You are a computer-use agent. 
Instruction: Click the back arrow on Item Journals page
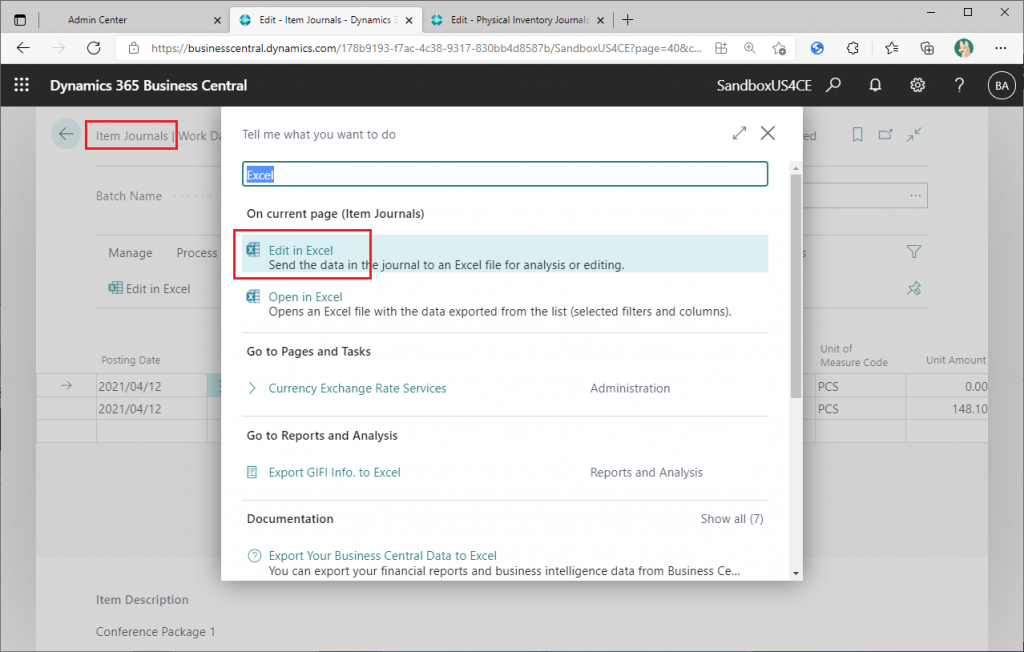pyautogui.click(x=66, y=135)
